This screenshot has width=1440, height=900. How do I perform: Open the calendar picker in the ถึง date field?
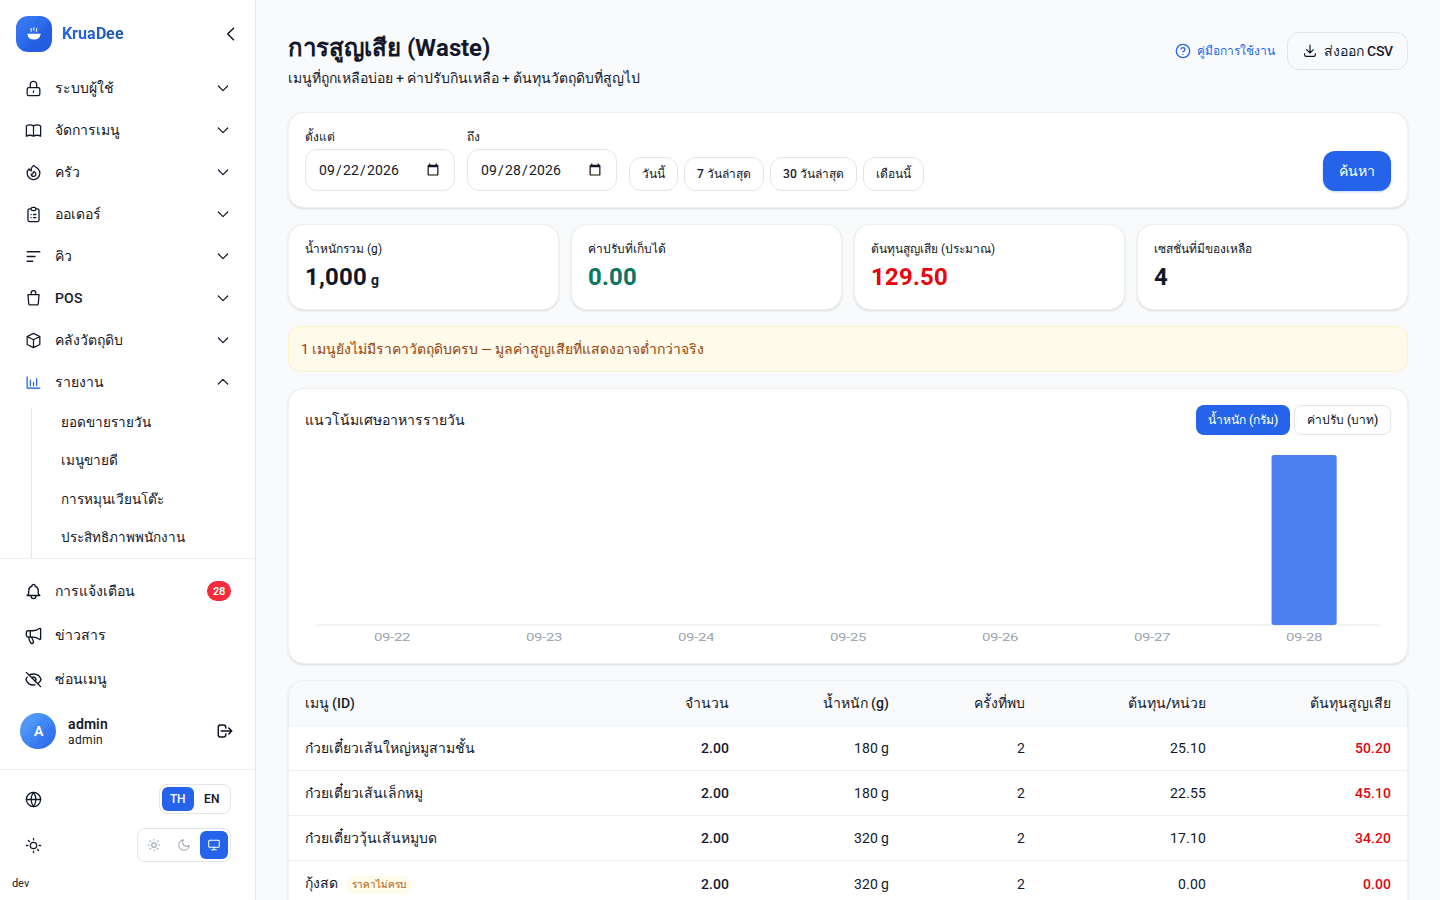[595, 170]
